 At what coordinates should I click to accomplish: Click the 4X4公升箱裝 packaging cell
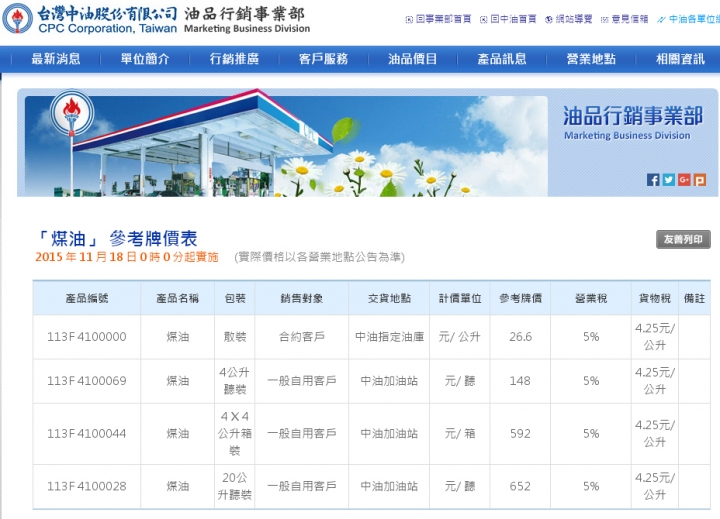coord(235,434)
